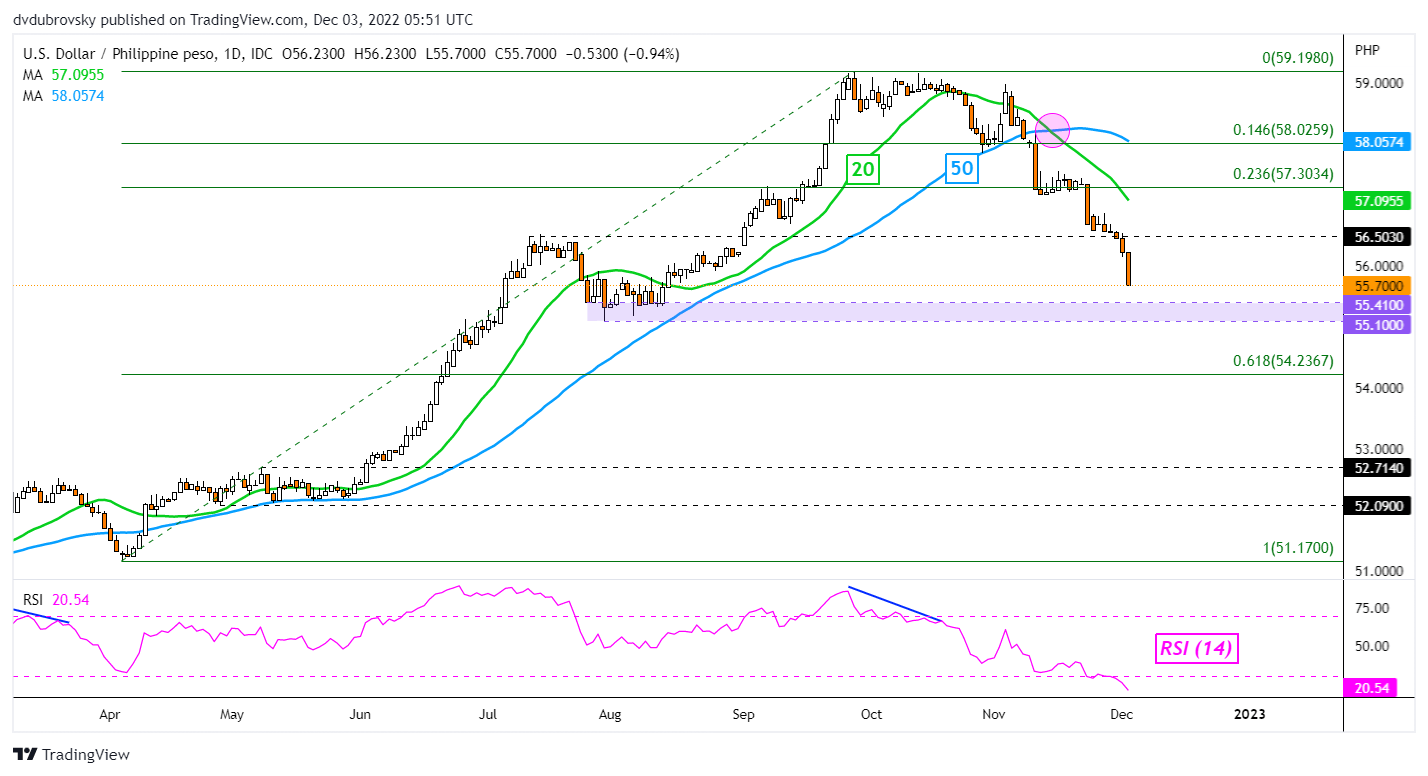The height and width of the screenshot is (776, 1428).
Task: Click the Jul date axis label
Action: pyautogui.click(x=487, y=714)
